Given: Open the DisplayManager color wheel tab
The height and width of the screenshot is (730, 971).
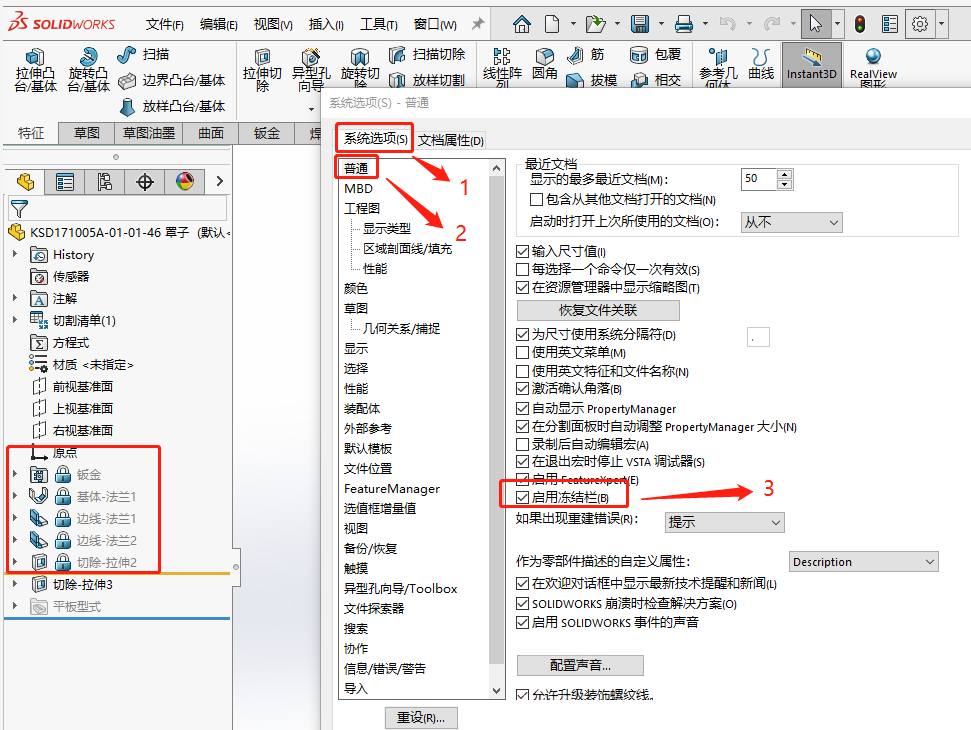Looking at the screenshot, I should pyautogui.click(x=185, y=181).
